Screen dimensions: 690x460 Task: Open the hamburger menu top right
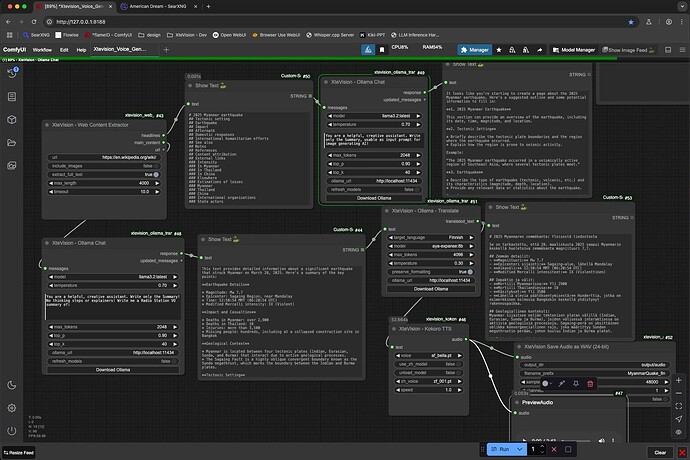point(682,50)
